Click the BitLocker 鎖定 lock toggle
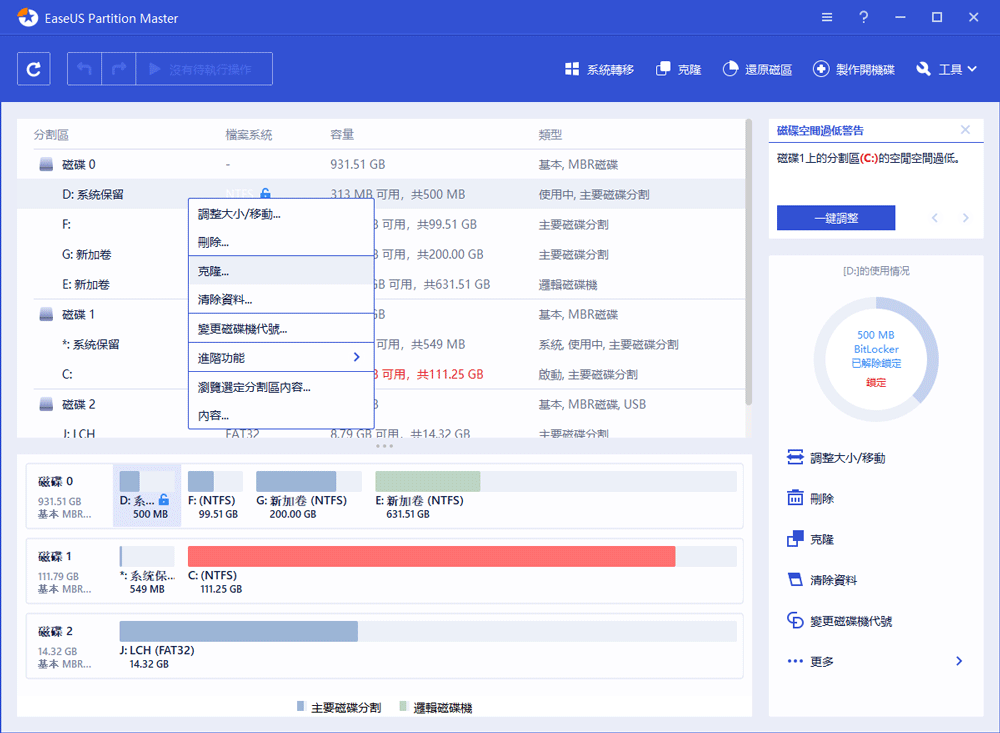Viewport: 1000px width, 733px height. [875, 380]
